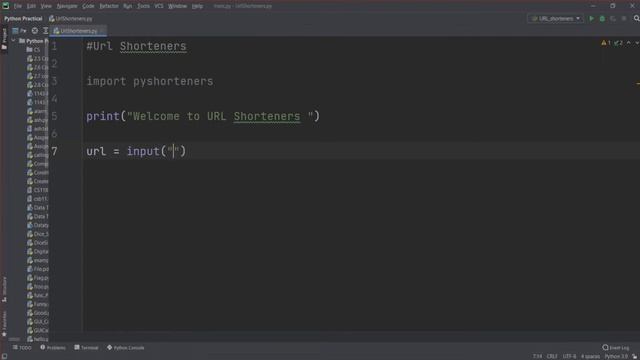Screen dimensions: 640x360
Task: Click line number 7 in the gutter
Action: 55,151
